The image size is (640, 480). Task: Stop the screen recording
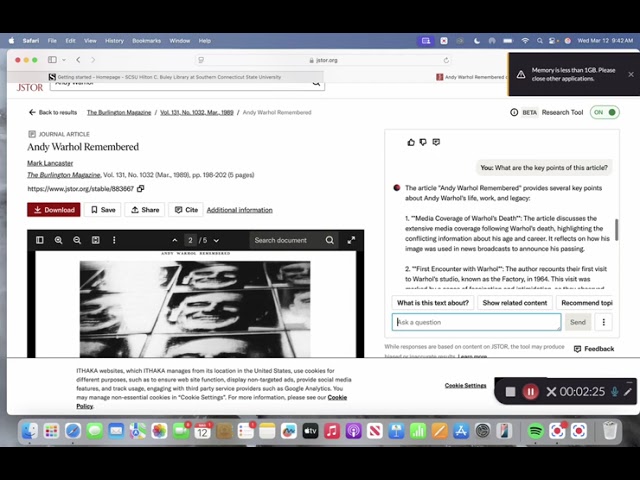(510, 392)
